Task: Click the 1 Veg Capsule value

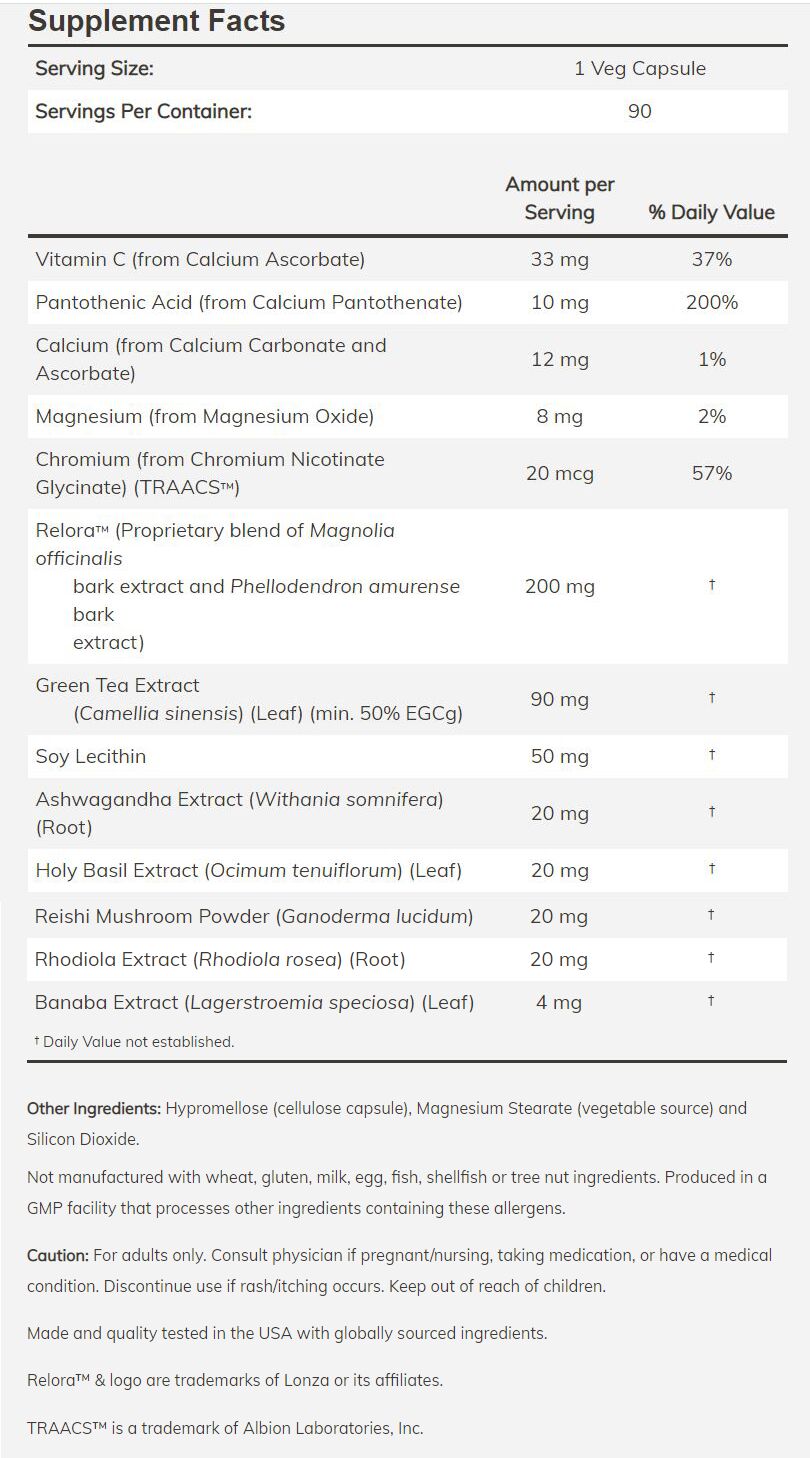Action: point(639,69)
